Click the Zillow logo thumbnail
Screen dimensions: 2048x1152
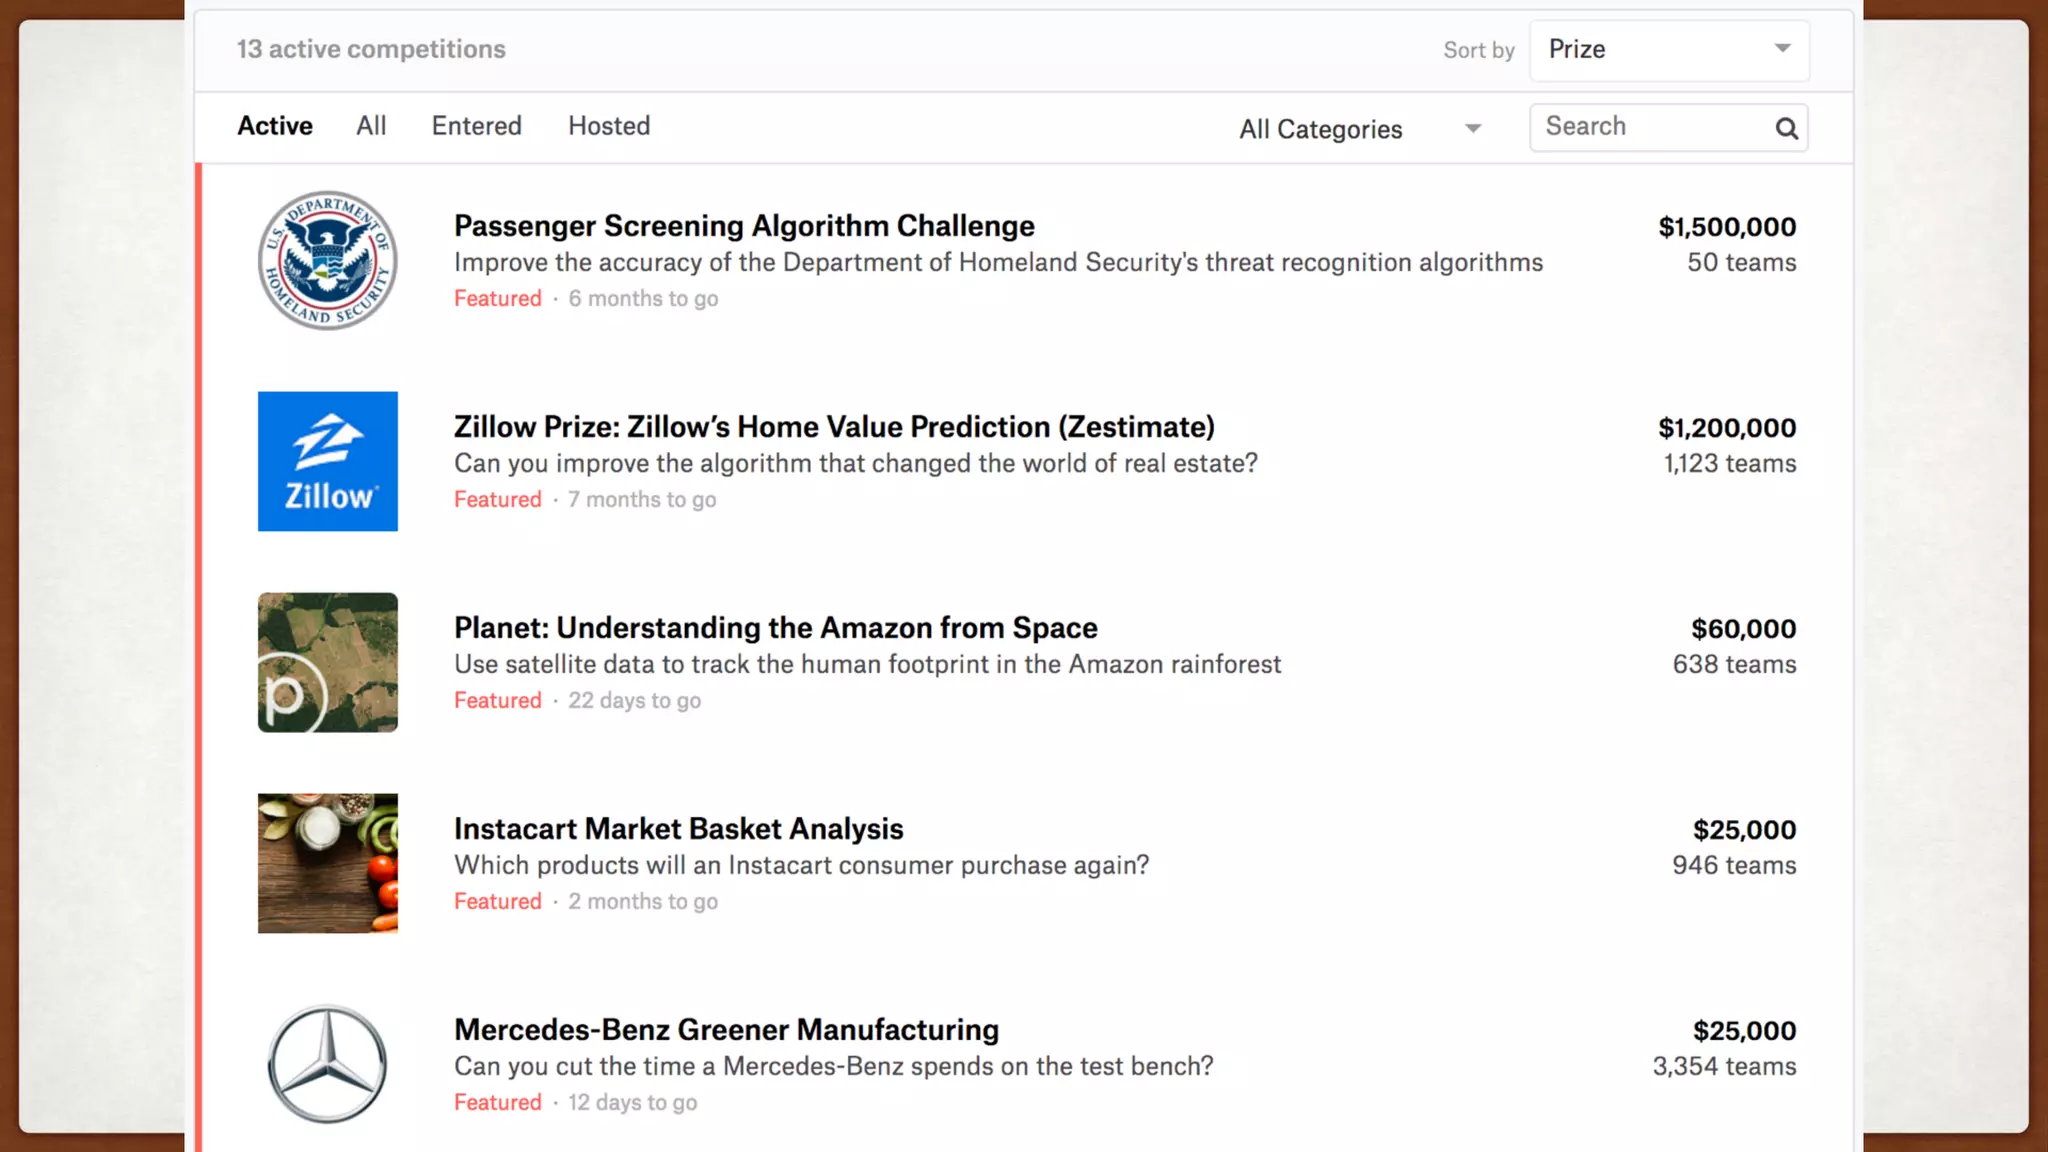327,461
